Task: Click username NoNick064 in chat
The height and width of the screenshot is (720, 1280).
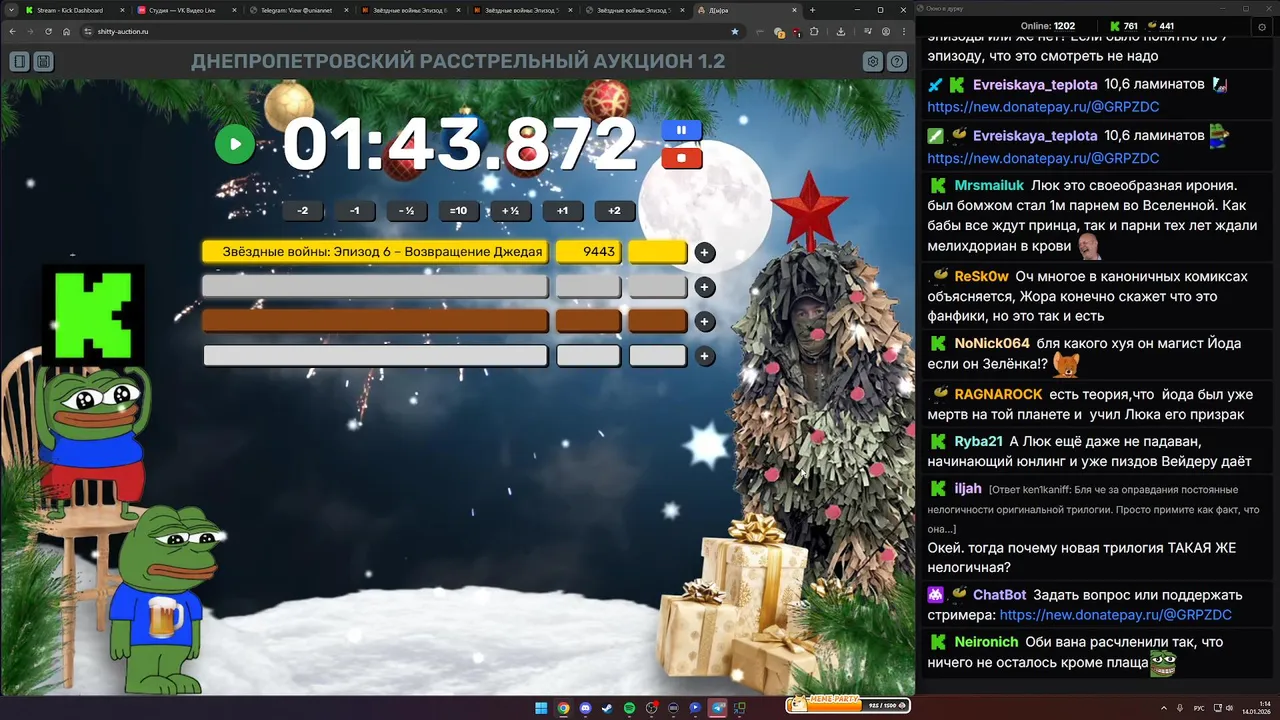Action: point(992,343)
